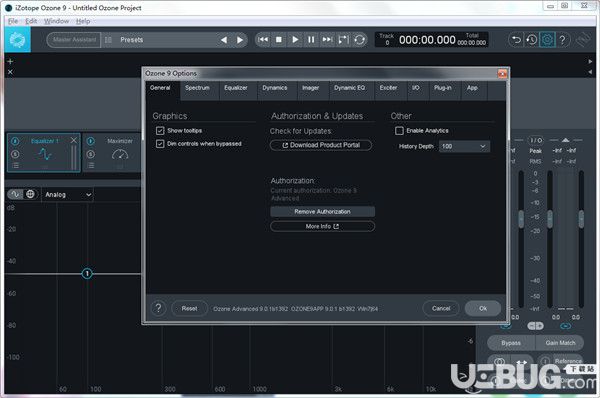Open Options via gear icon
Image resolution: width=600 pixels, height=398 pixels.
(547, 39)
